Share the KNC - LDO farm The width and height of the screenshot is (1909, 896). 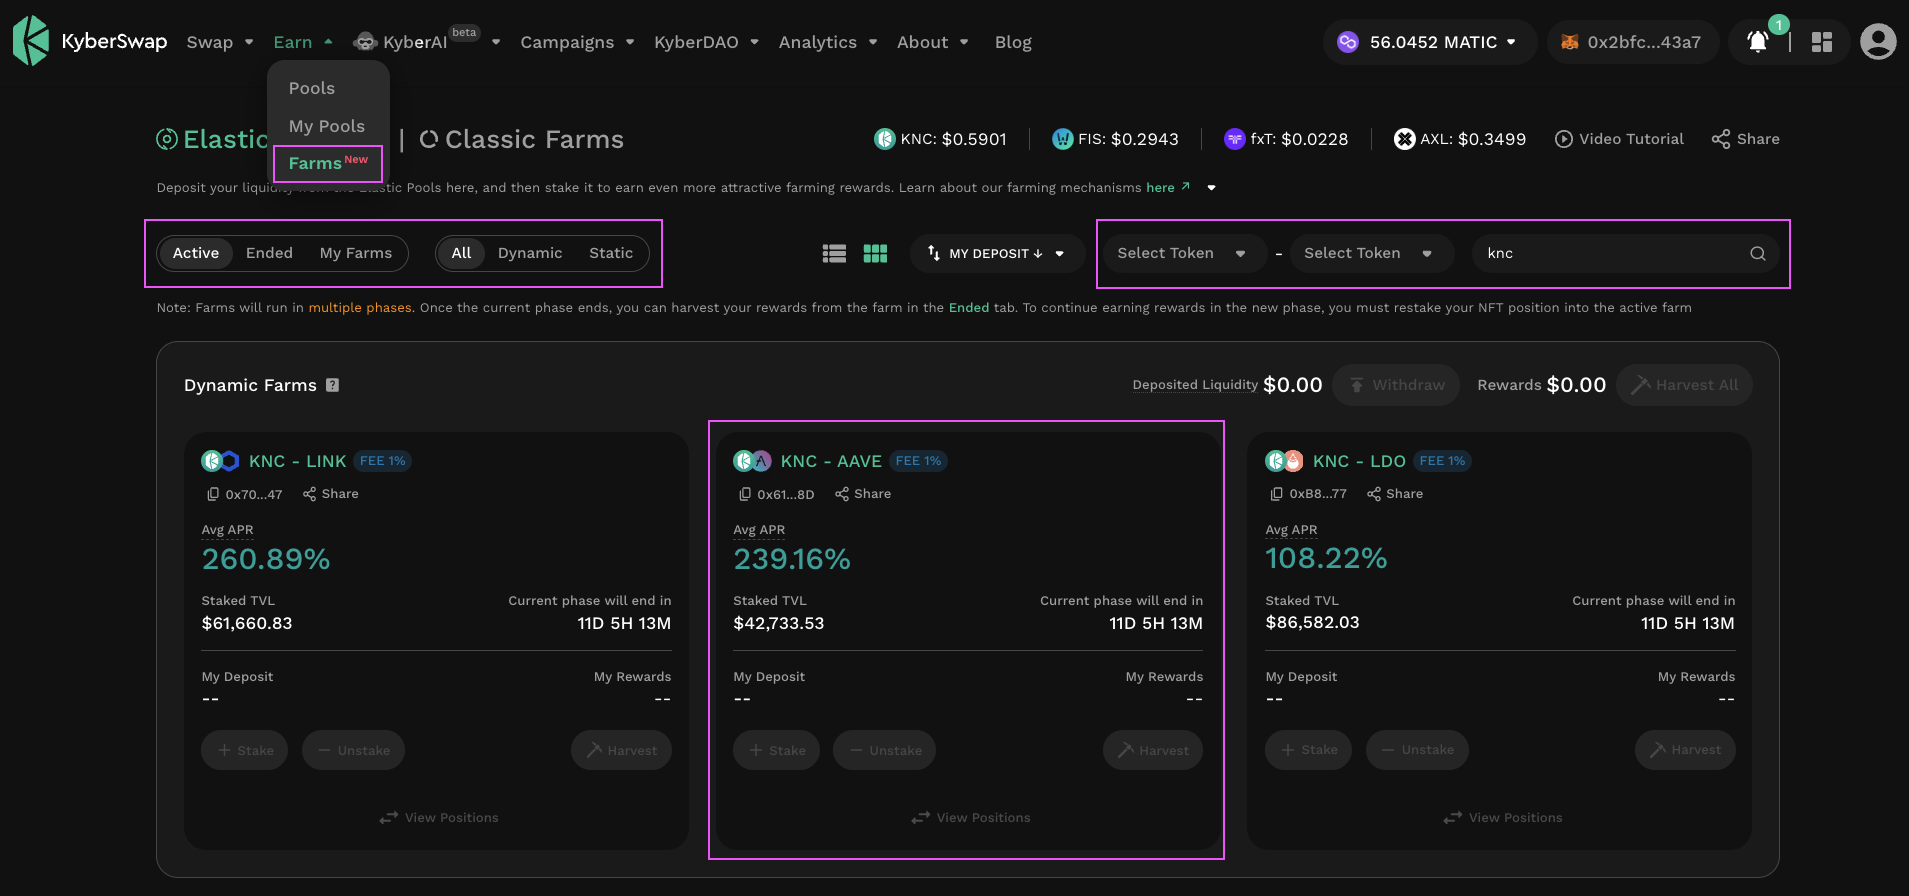[x=1395, y=494]
